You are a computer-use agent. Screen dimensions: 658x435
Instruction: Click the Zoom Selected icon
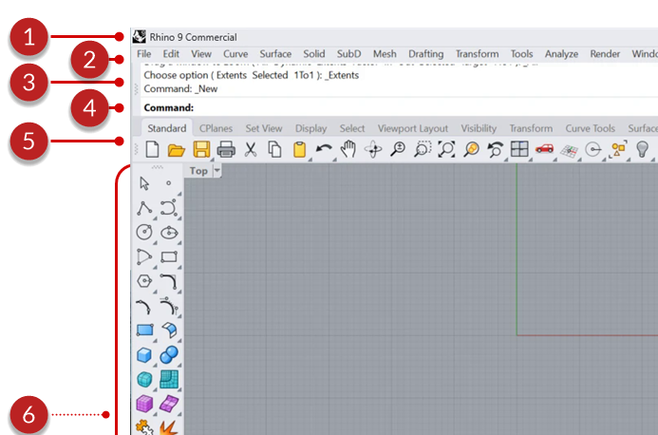coord(471,149)
